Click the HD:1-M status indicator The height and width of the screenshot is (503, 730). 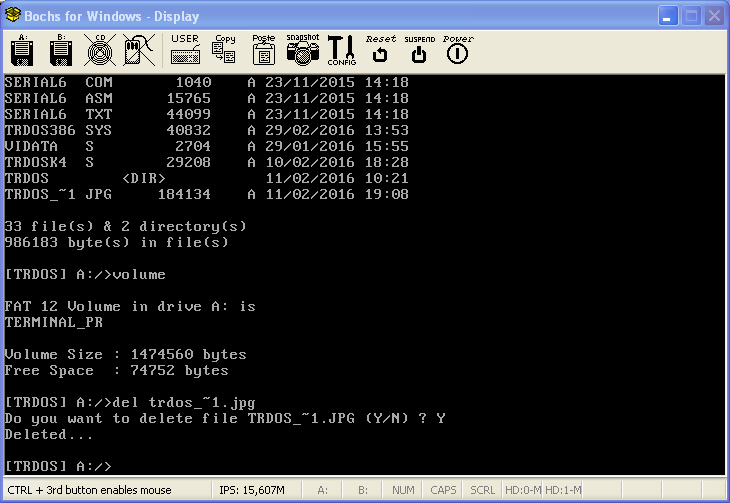pos(563,490)
